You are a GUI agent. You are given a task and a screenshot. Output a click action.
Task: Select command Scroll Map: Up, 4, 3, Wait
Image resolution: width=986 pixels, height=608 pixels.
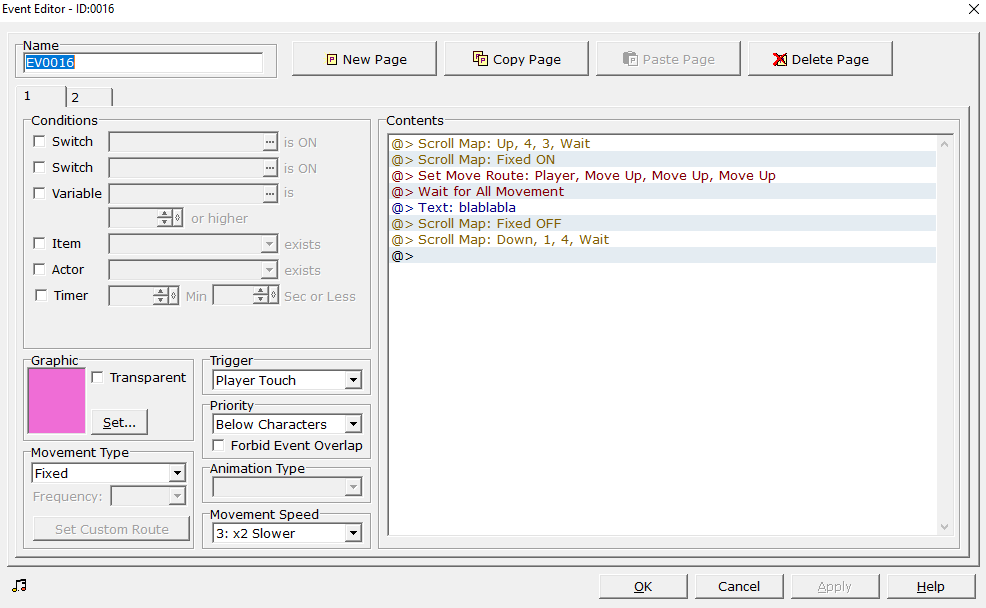point(663,143)
